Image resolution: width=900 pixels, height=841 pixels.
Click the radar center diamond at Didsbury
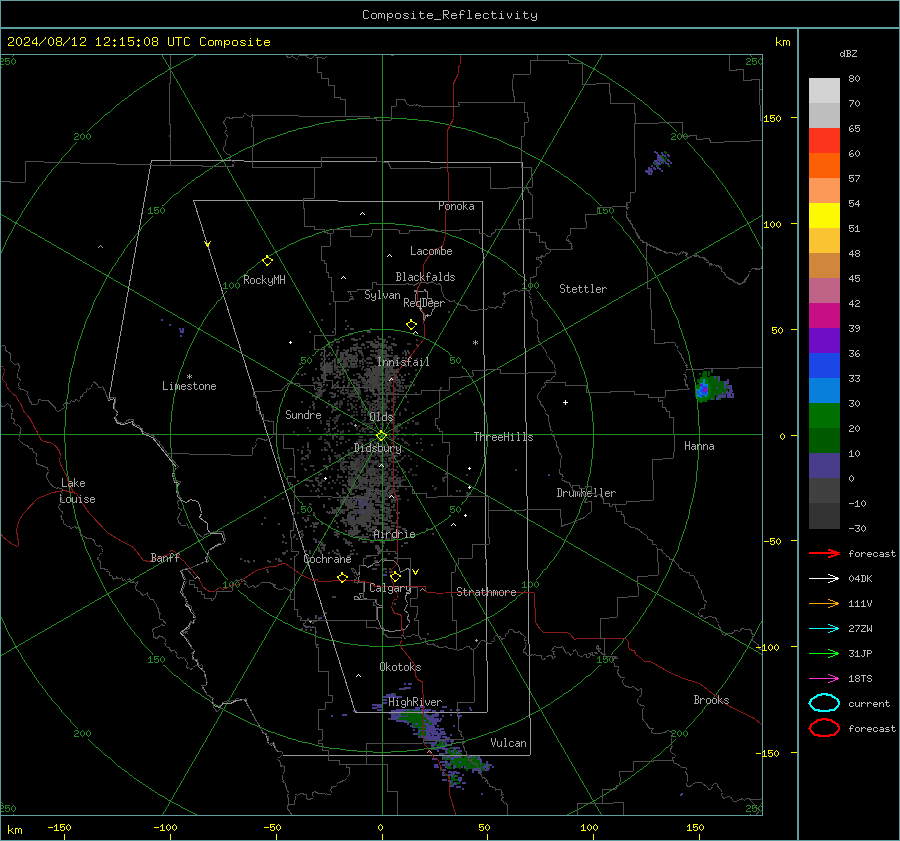tap(381, 436)
